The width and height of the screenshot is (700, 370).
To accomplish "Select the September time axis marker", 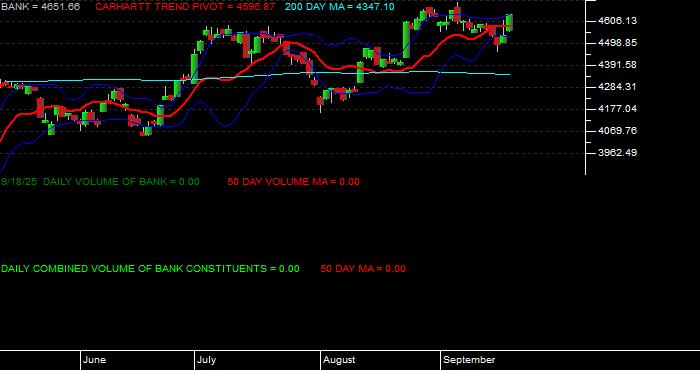I will (x=469, y=360).
